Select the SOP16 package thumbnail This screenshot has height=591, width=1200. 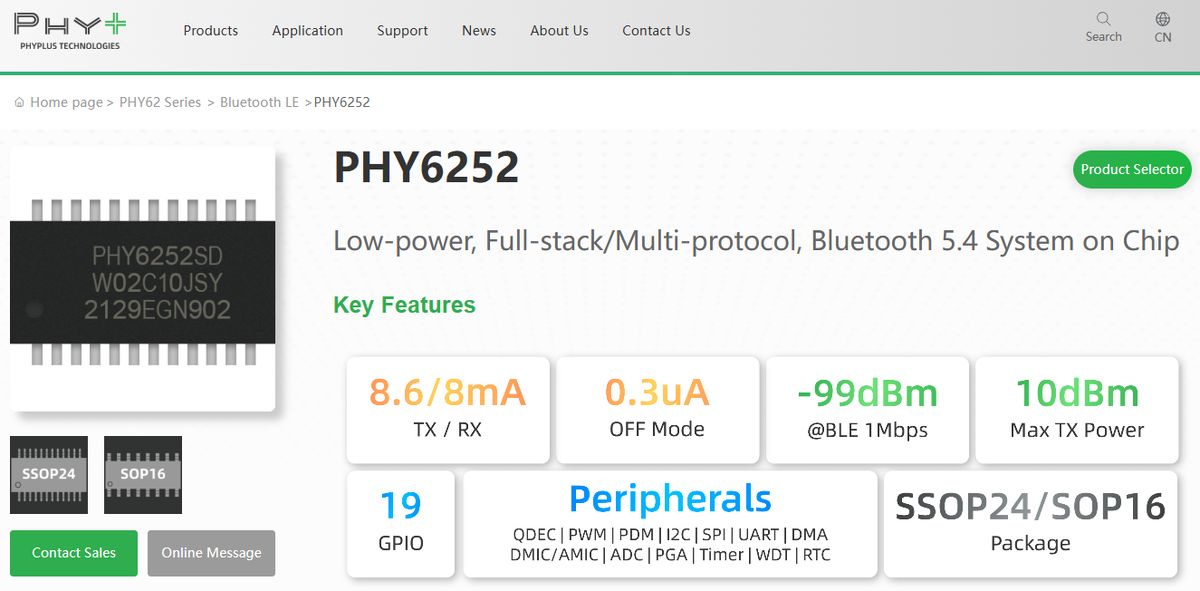(x=142, y=474)
